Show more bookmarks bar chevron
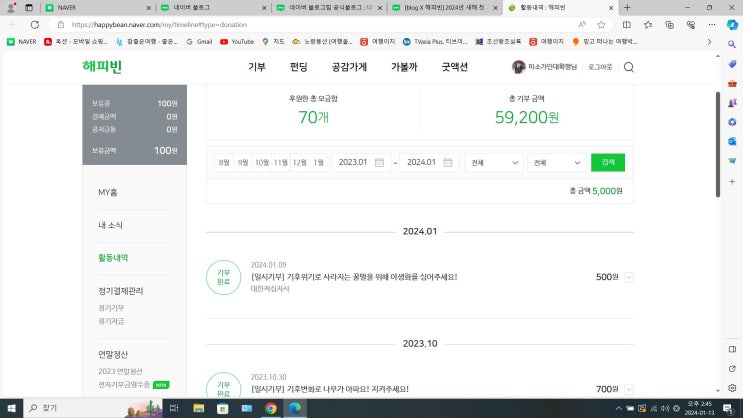 pos(709,42)
